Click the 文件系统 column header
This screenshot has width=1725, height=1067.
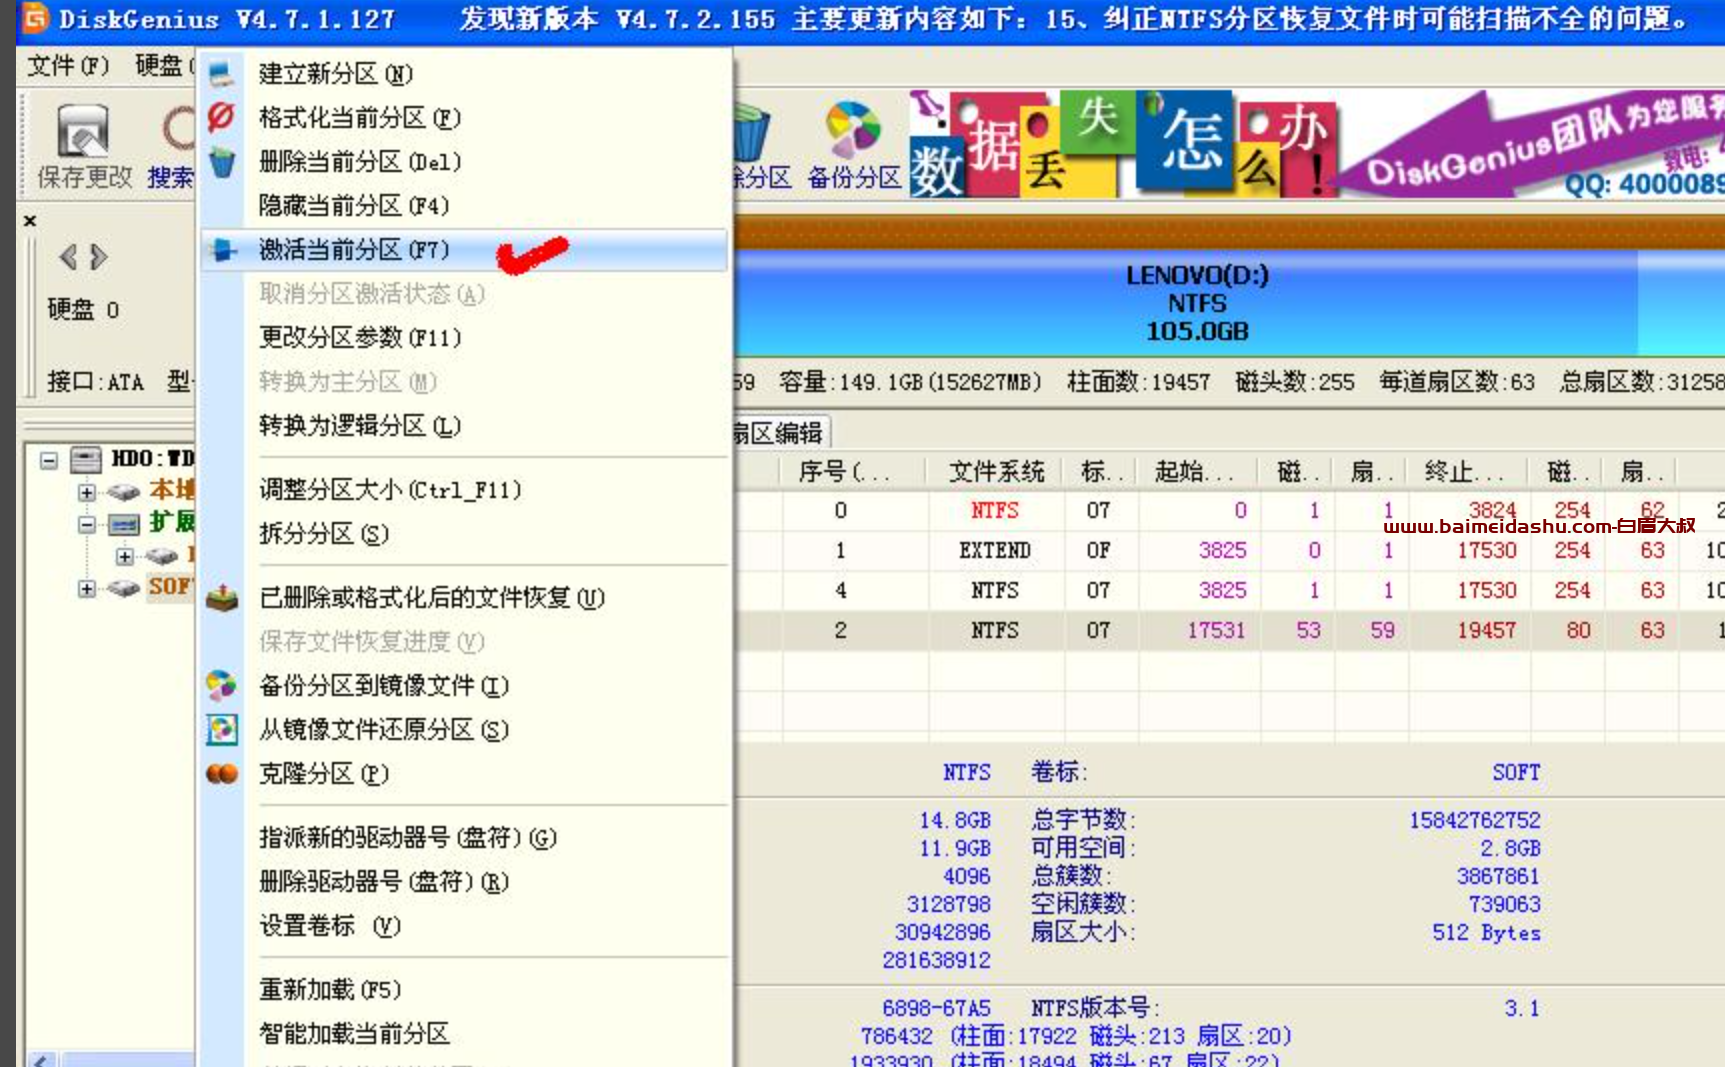click(996, 471)
